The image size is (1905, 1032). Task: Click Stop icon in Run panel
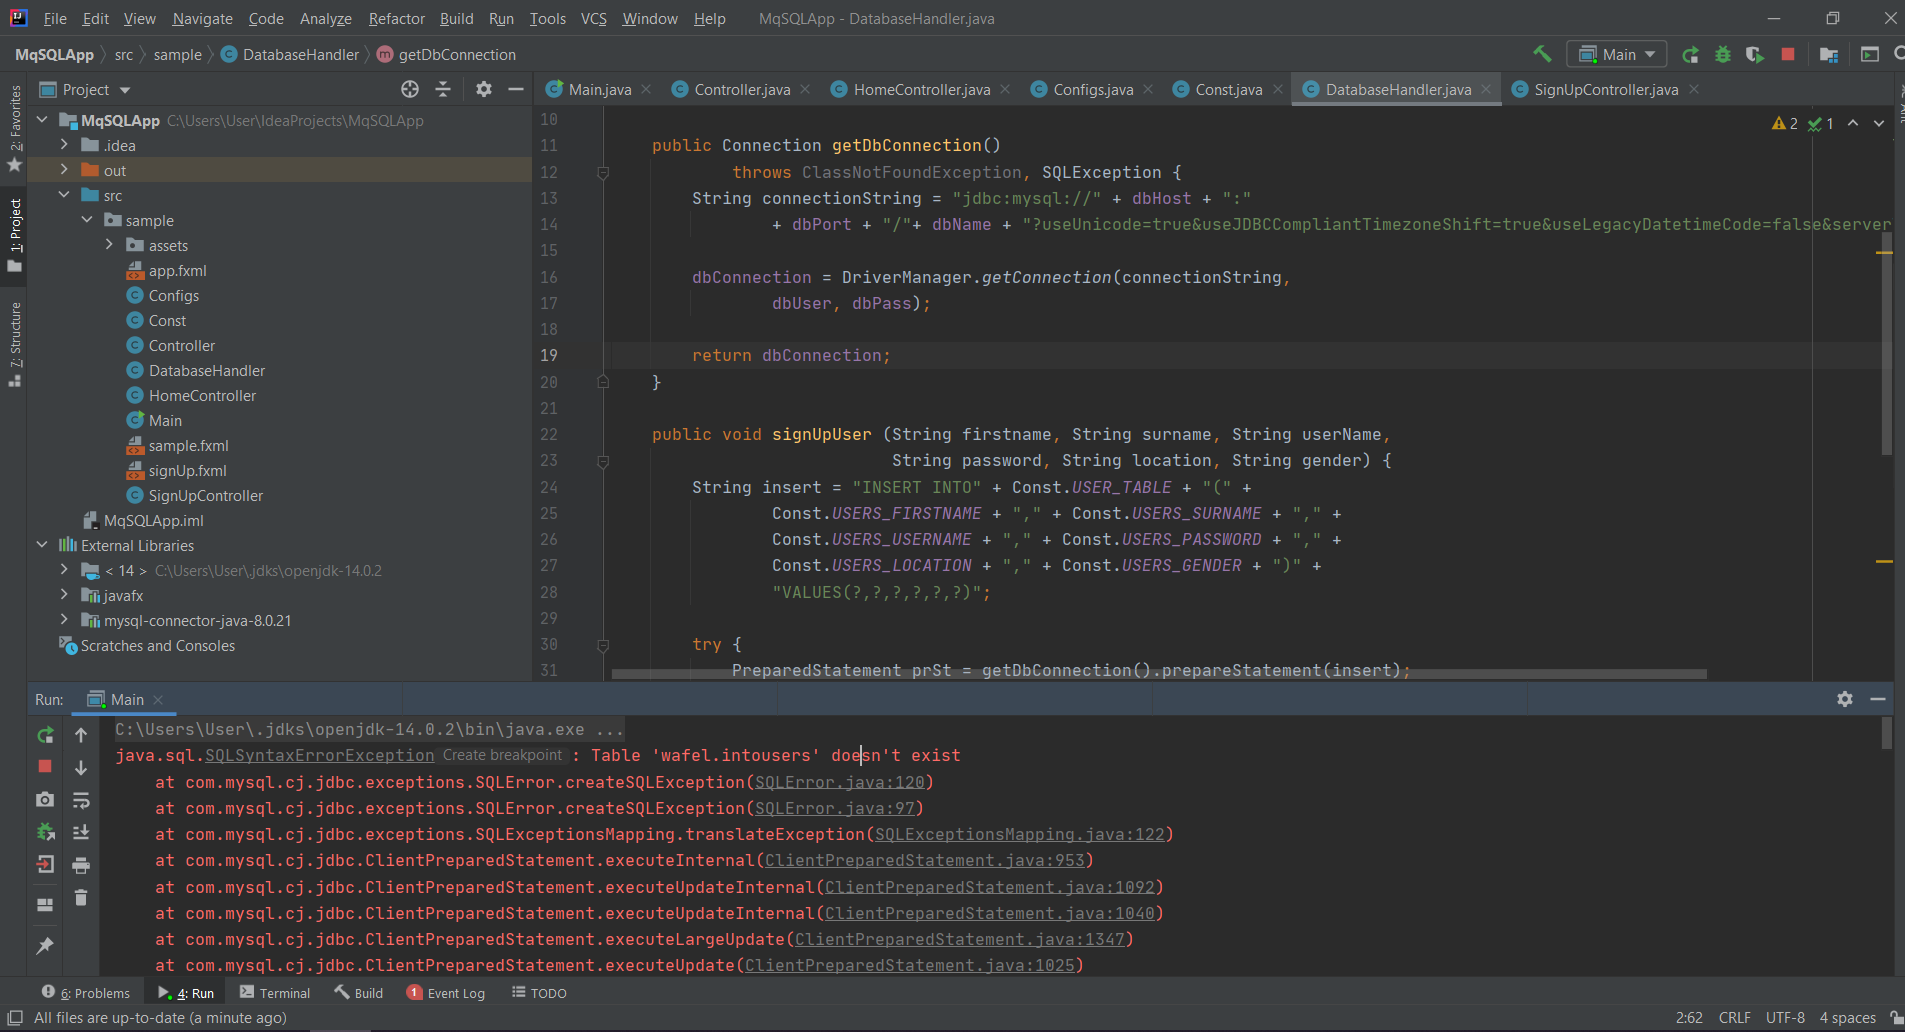pyautogui.click(x=45, y=766)
